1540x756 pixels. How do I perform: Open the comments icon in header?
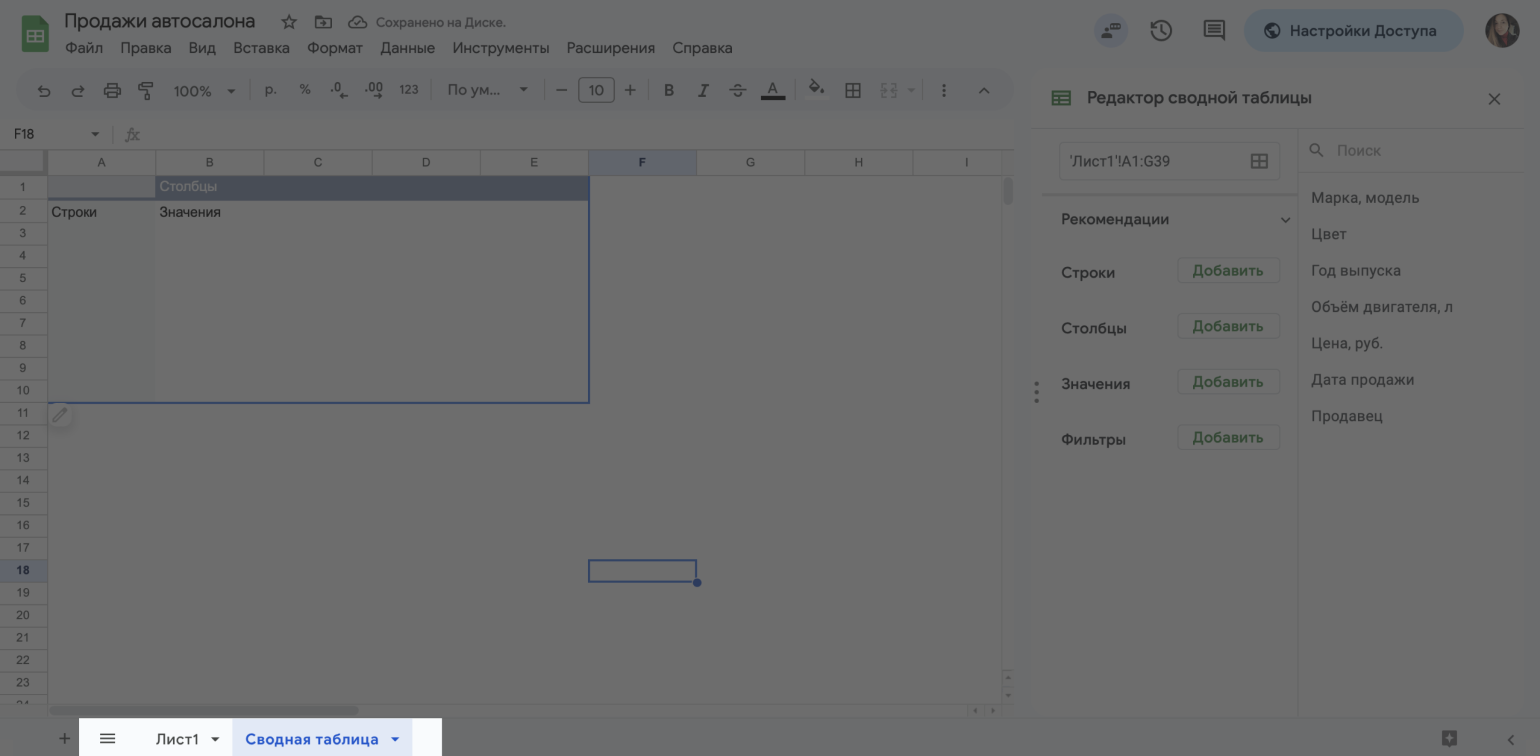coord(1214,31)
